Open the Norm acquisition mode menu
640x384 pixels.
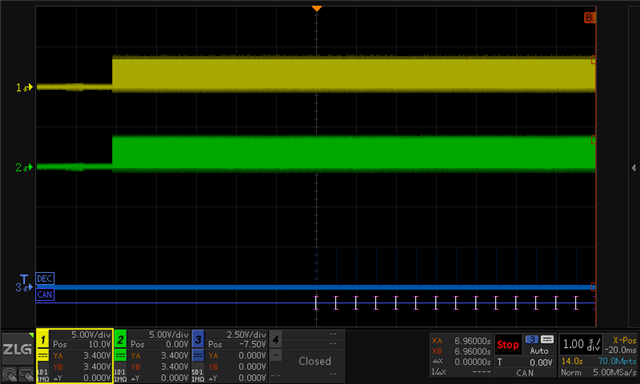click(570, 373)
